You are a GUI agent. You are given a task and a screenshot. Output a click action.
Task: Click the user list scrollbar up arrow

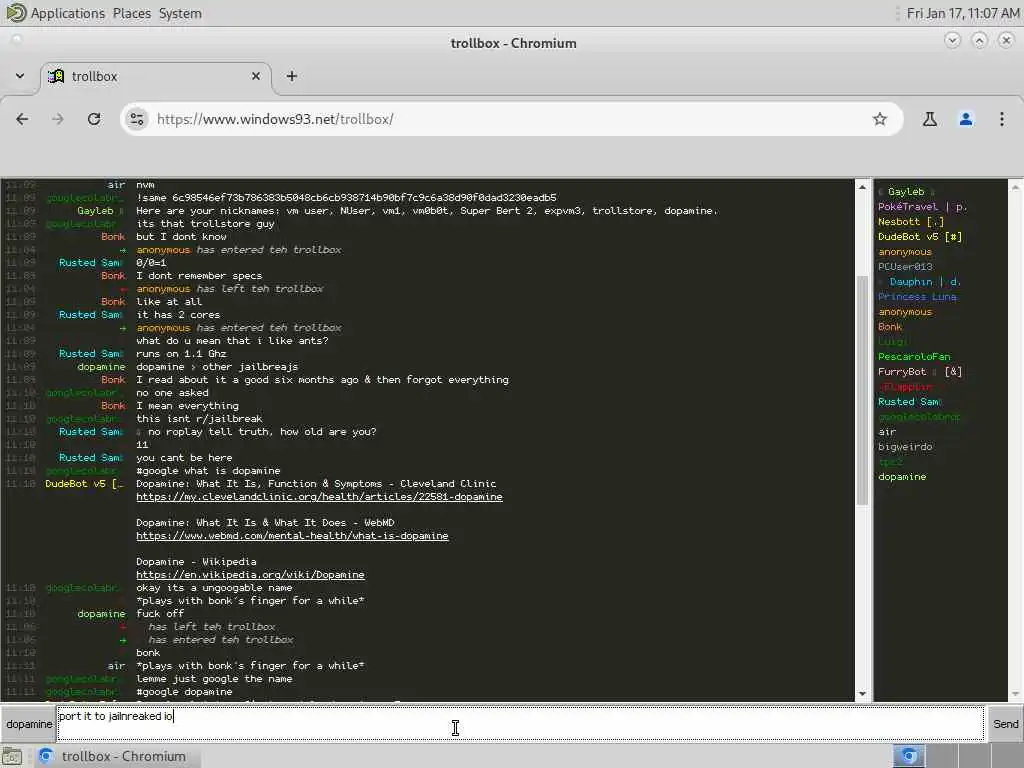coord(1016,187)
